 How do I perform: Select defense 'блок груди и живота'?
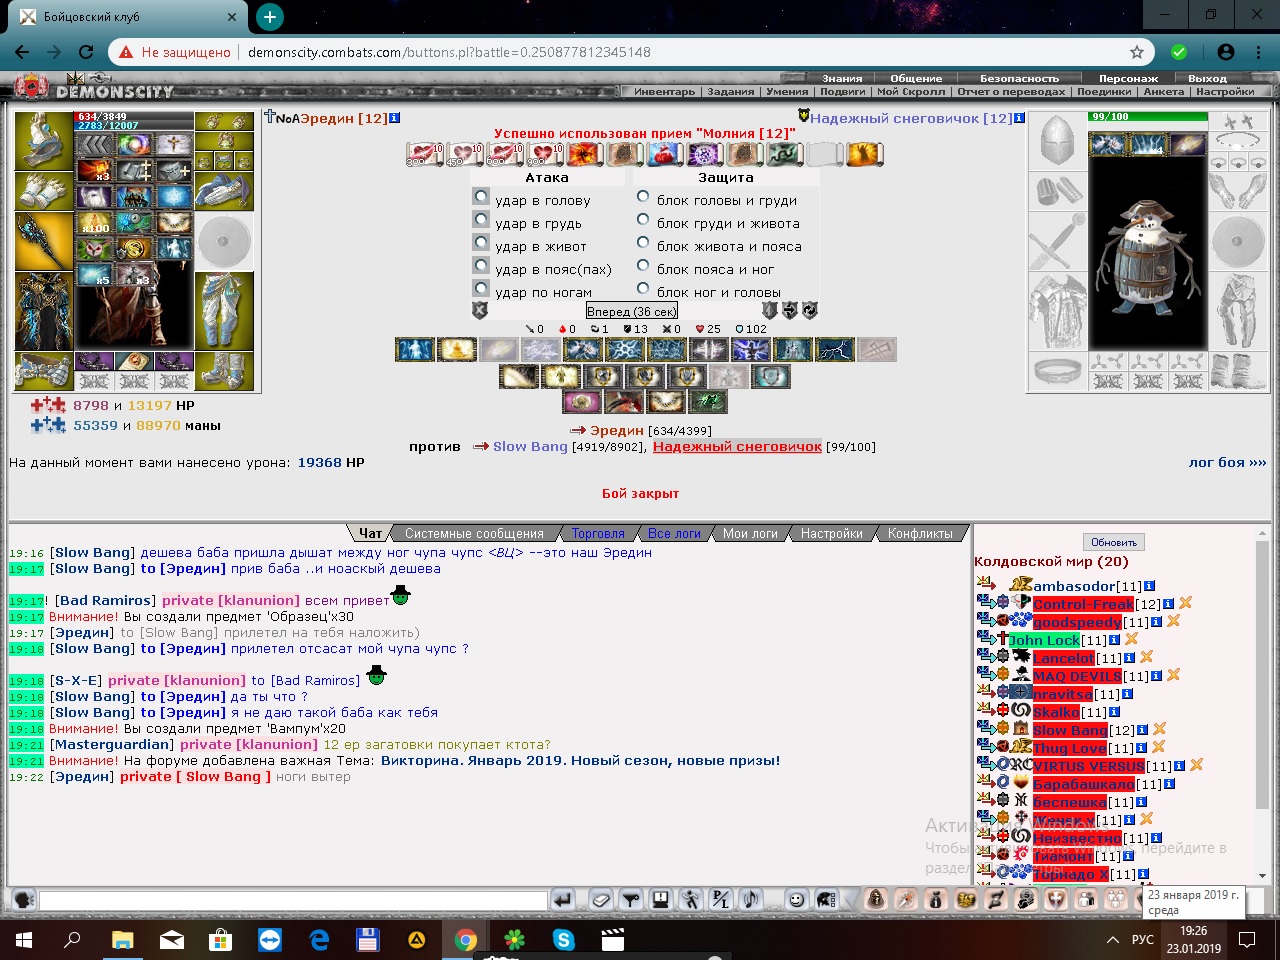click(x=643, y=219)
